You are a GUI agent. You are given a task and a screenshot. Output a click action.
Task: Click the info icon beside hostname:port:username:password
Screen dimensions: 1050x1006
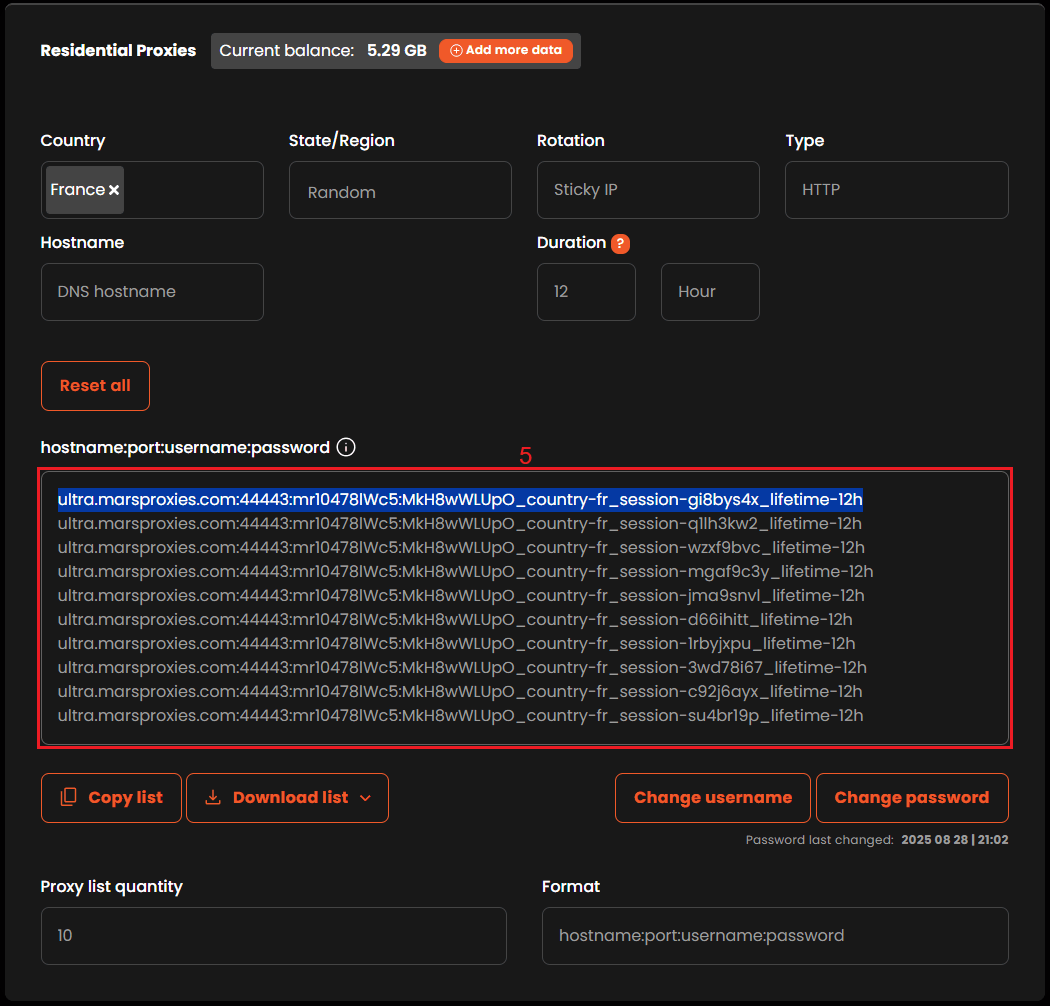click(346, 447)
